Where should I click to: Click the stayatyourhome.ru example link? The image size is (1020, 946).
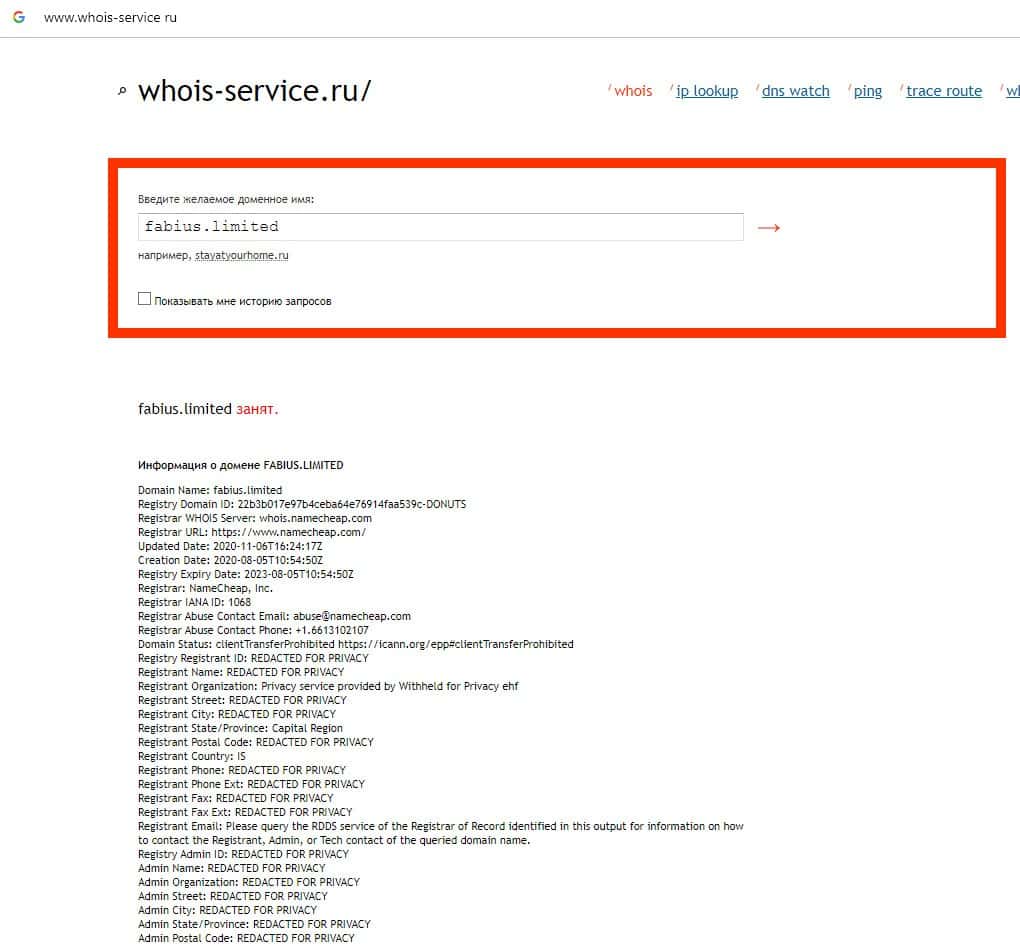241,256
